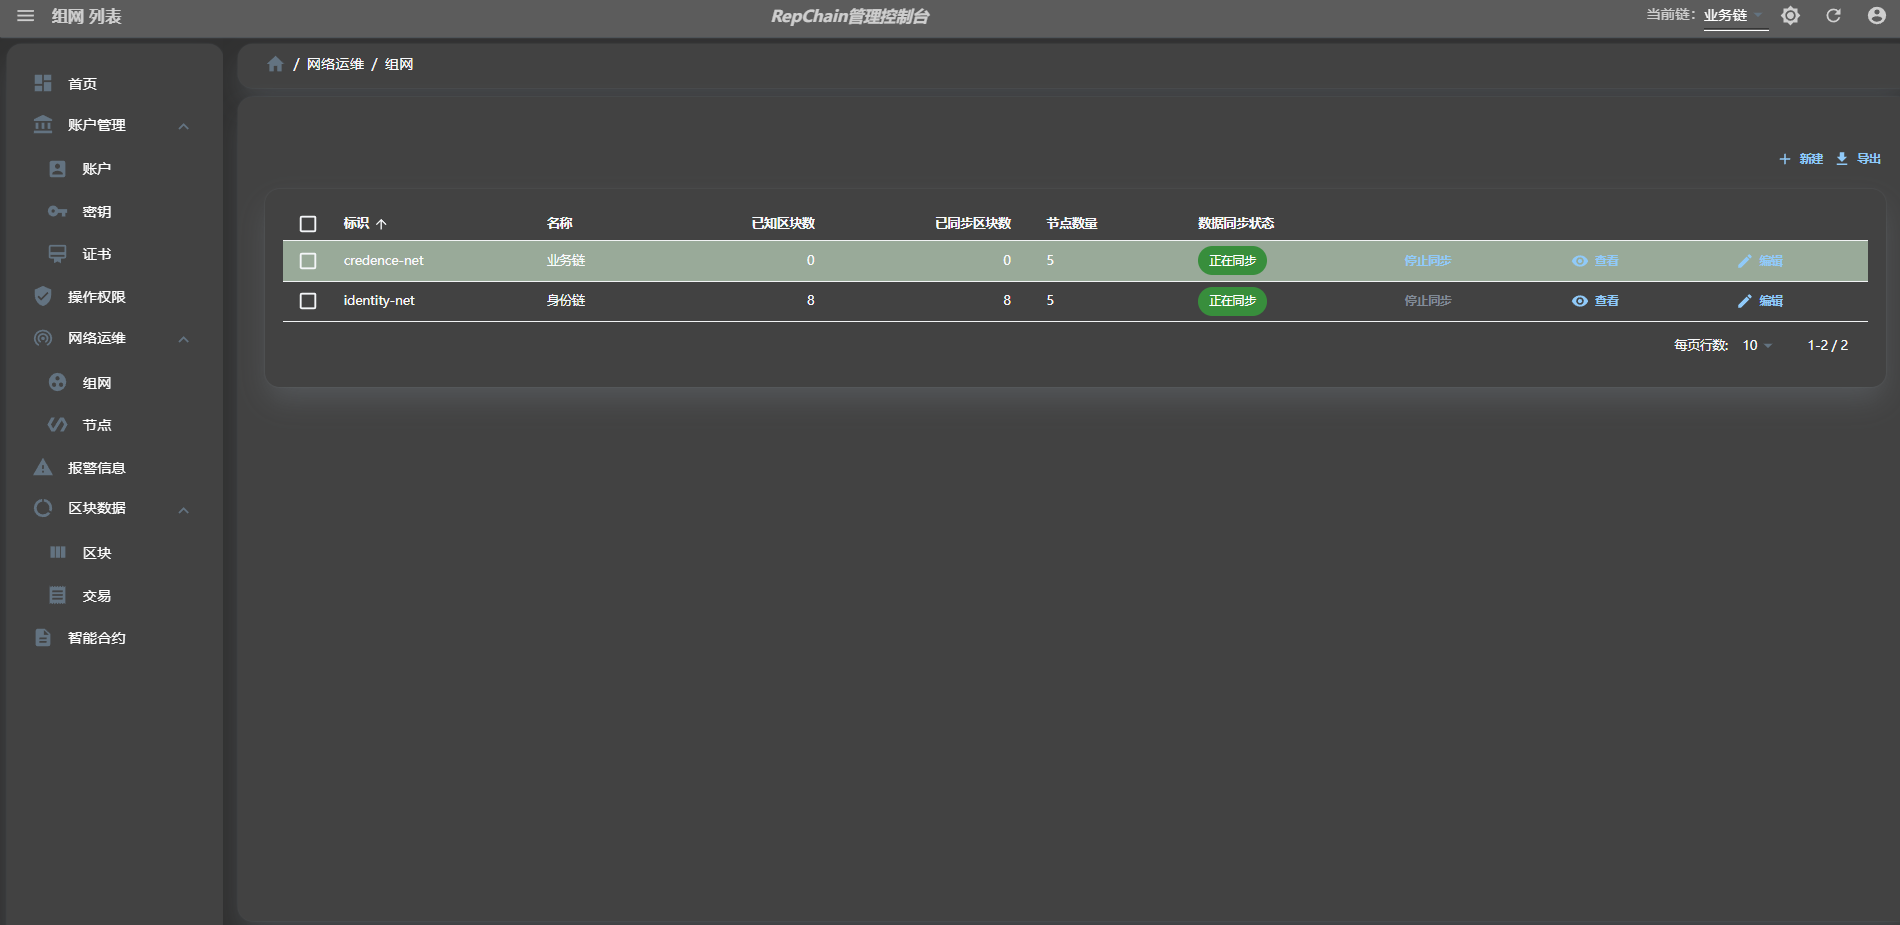Viewport: 1900px width, 925px height.
Task: Click pencil edit icon for credence-net
Action: 1744,261
